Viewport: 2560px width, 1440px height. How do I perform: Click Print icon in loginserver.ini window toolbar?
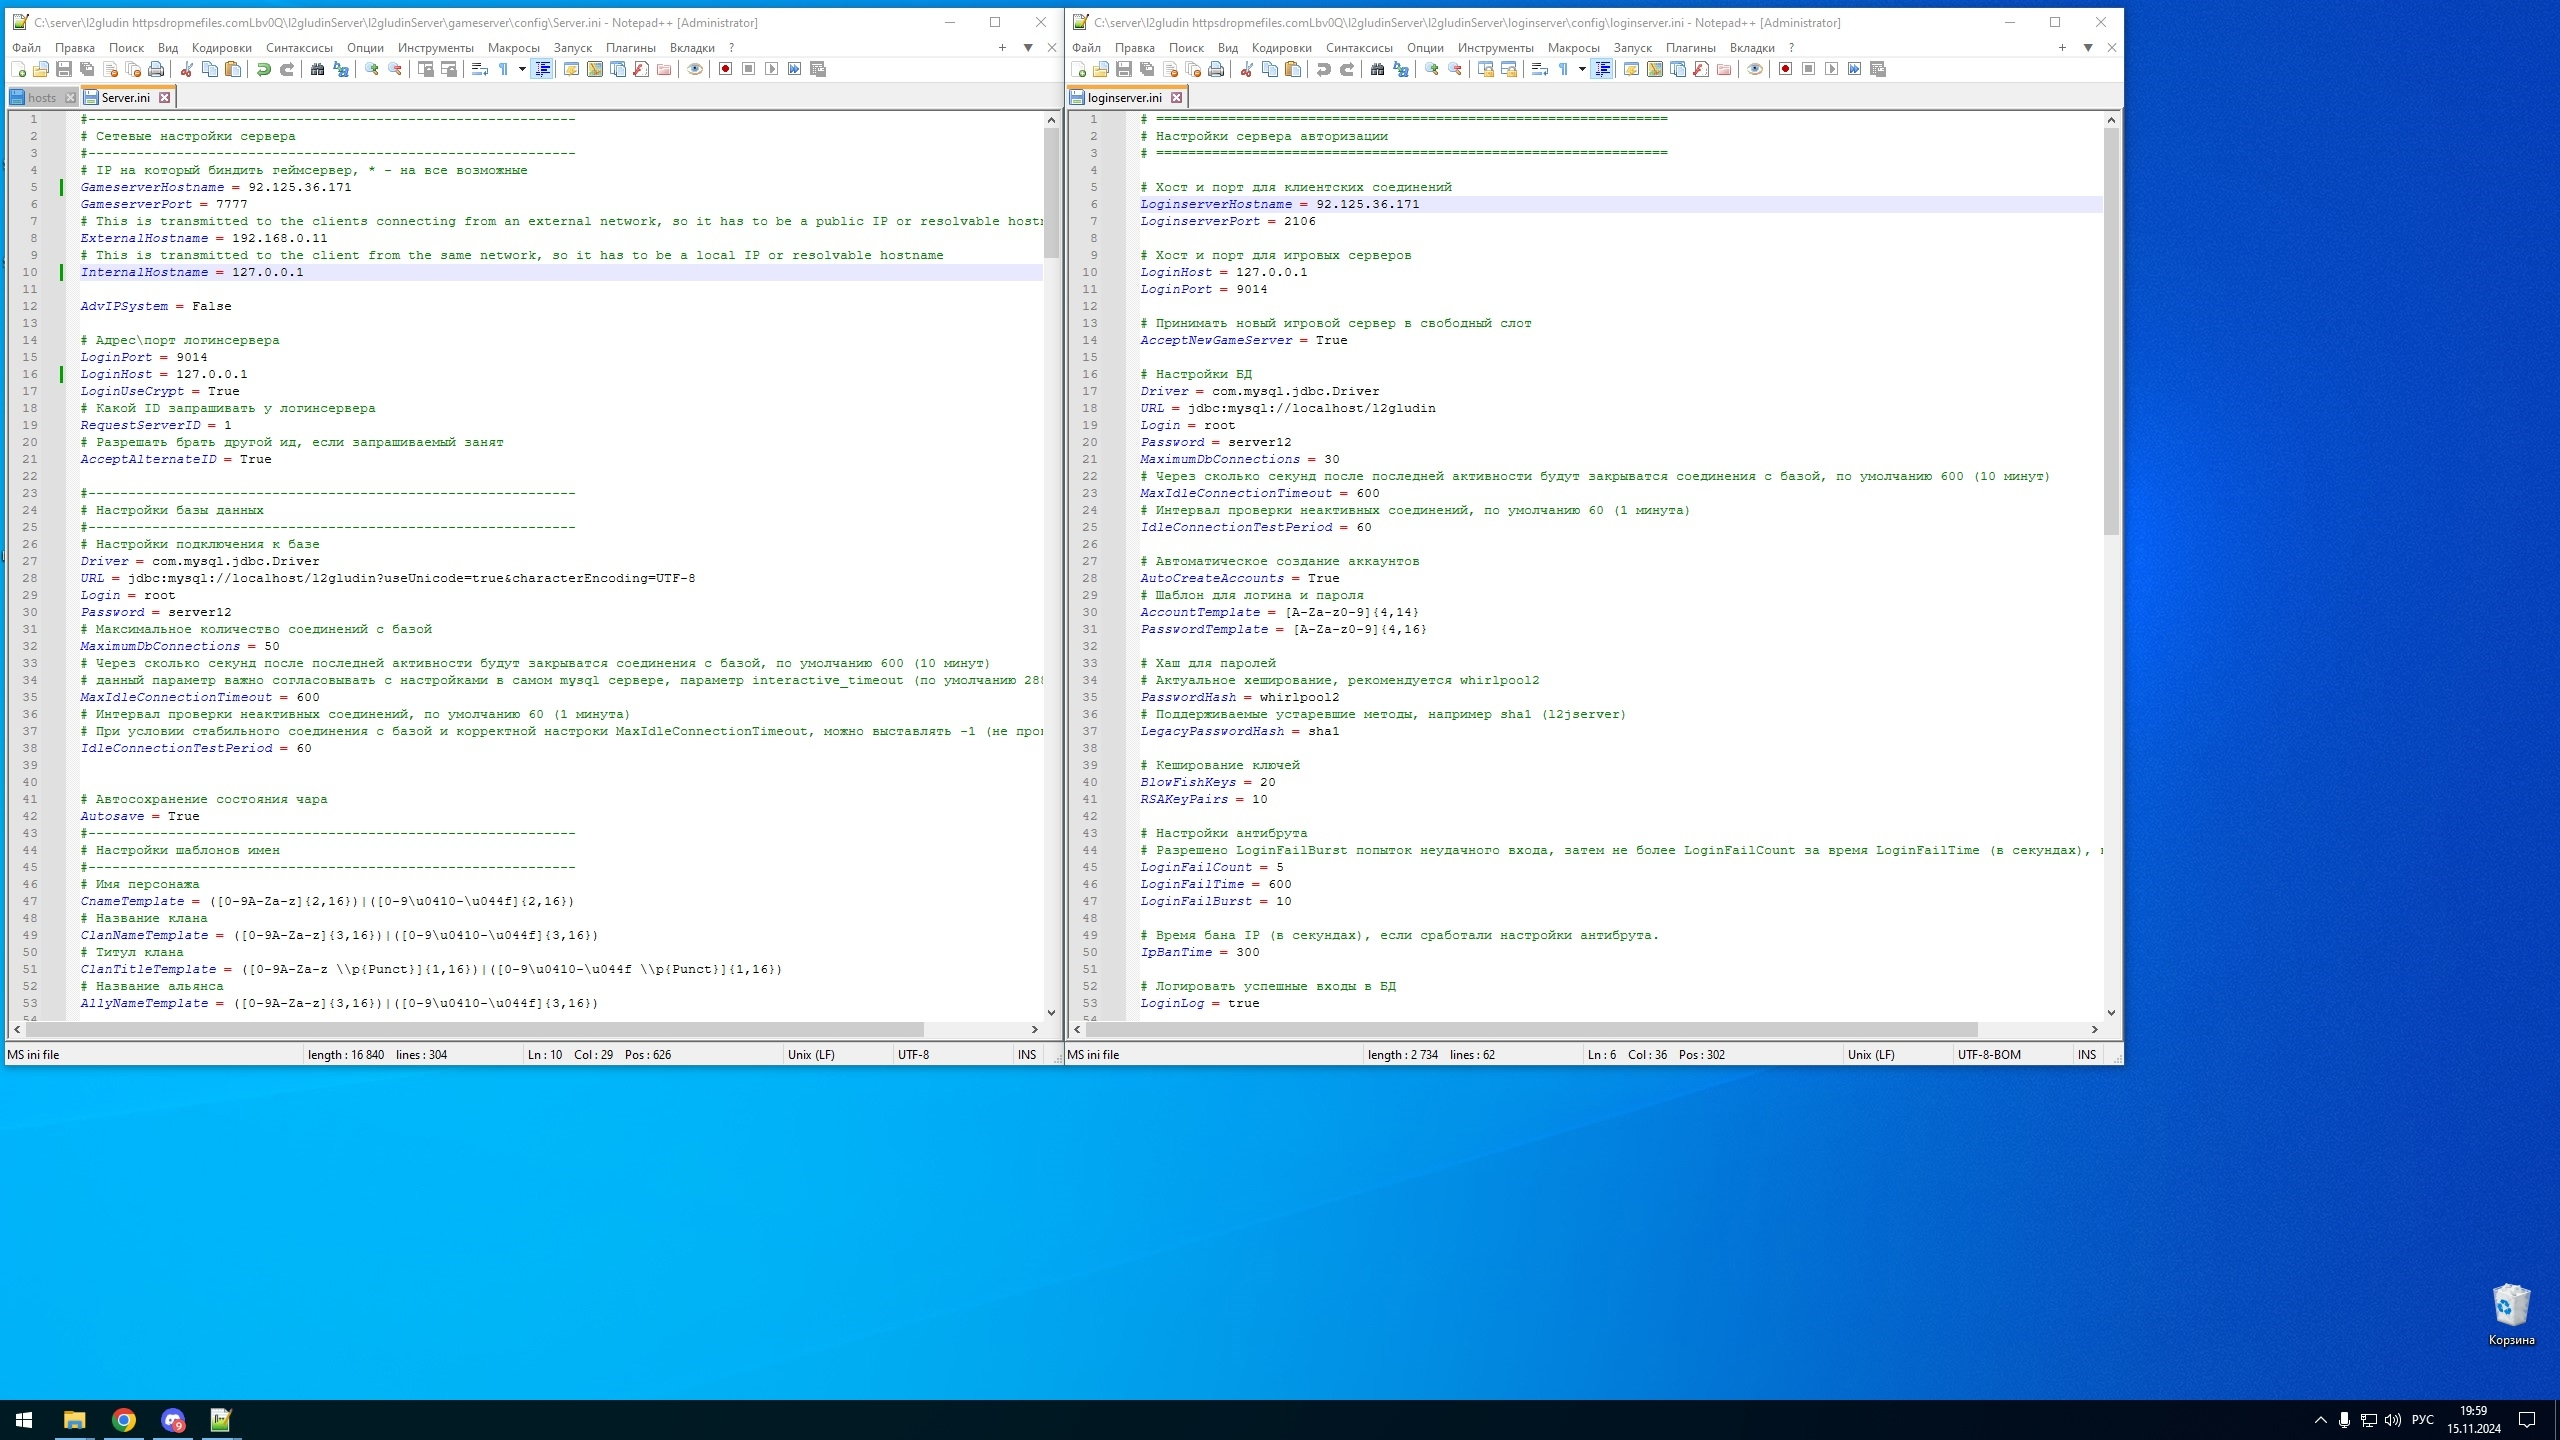pyautogui.click(x=1216, y=69)
